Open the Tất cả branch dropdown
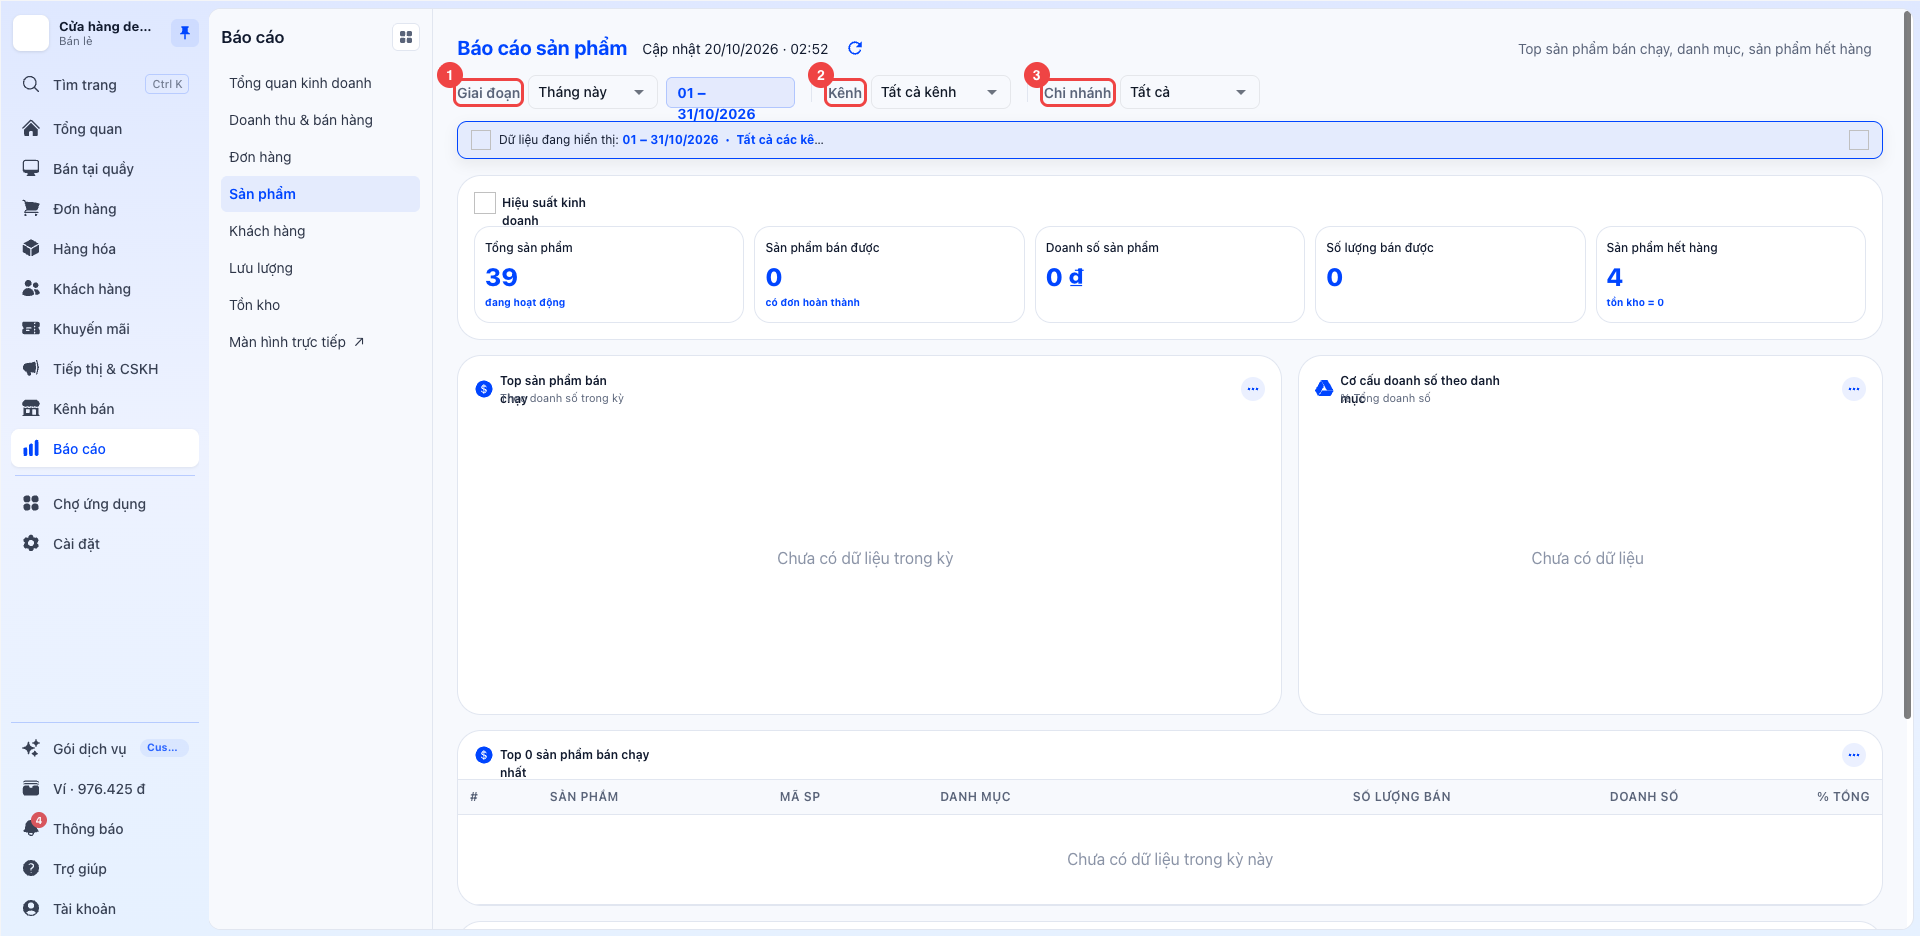Screen dimensions: 1920x936 [x=1189, y=92]
